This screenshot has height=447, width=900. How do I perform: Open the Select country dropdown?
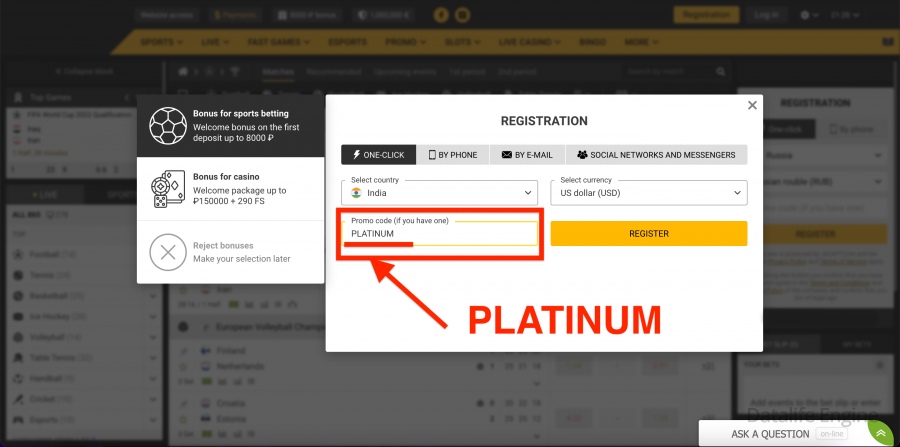click(440, 193)
